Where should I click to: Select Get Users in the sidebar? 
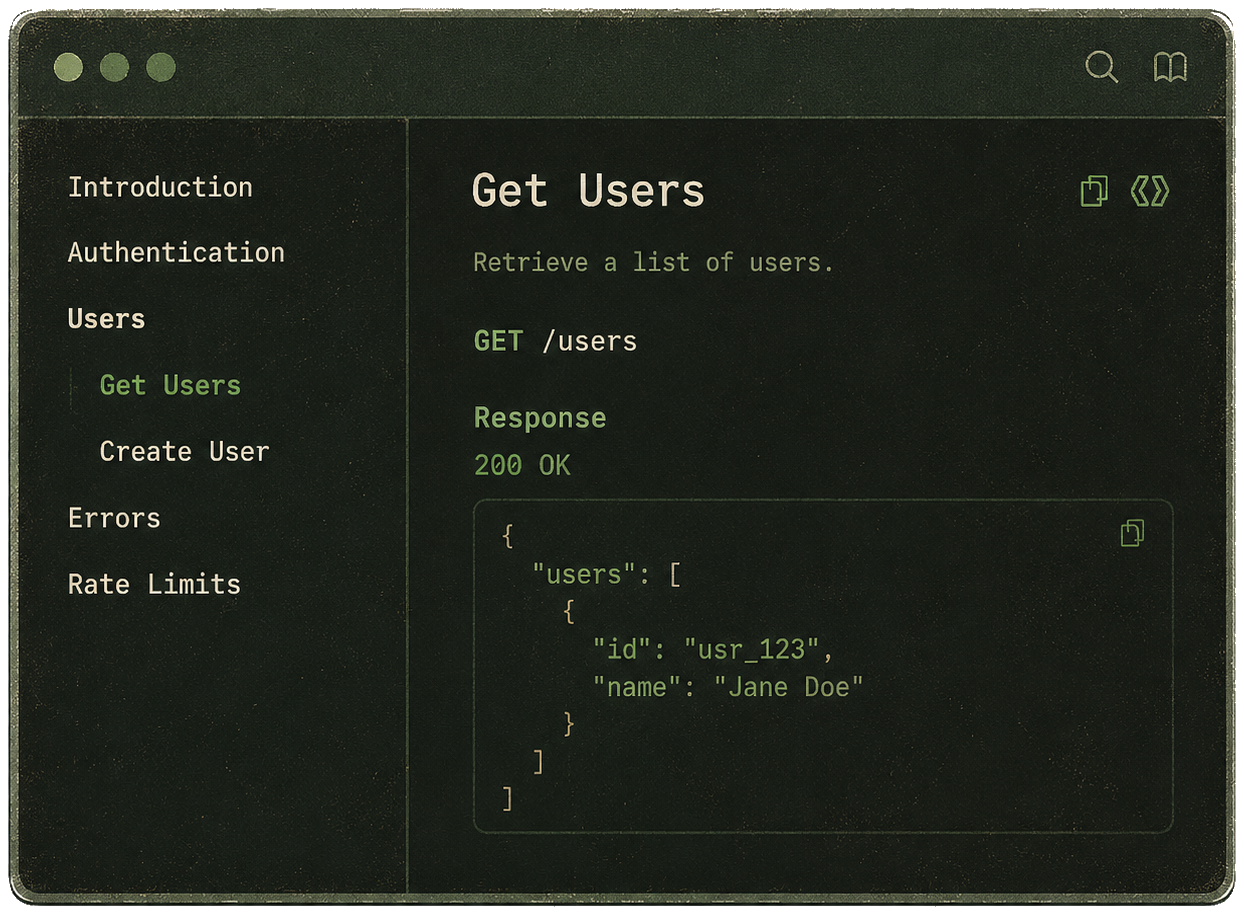(170, 385)
